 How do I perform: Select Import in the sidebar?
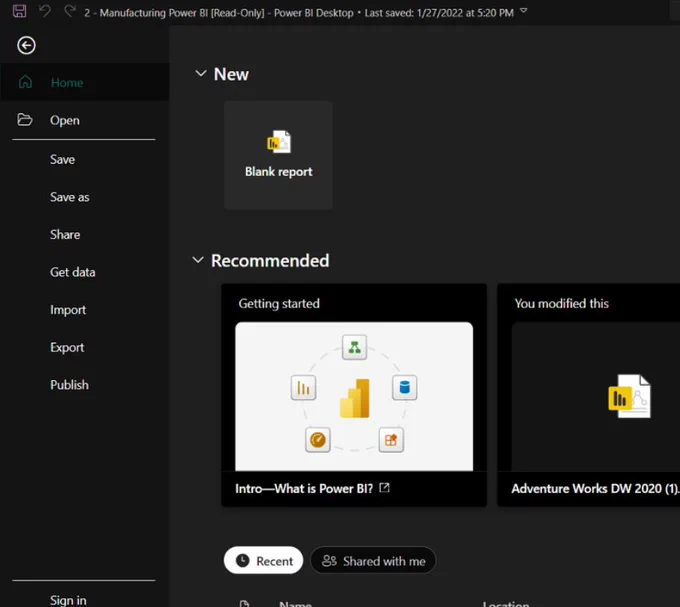tap(68, 310)
